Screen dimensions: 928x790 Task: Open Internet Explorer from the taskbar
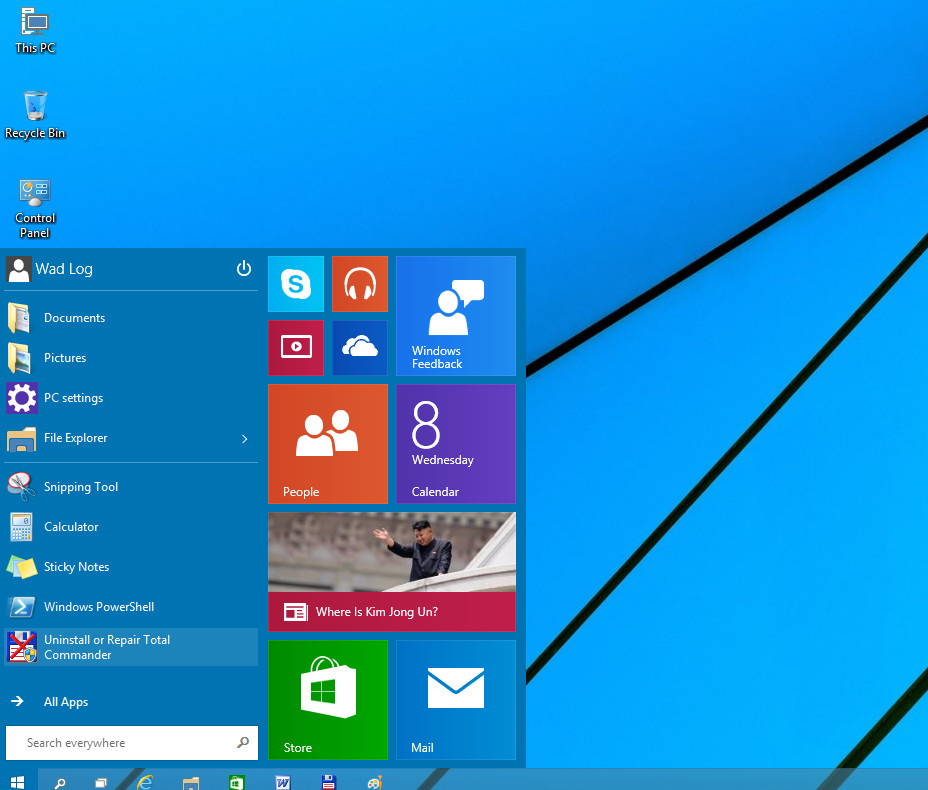point(146,782)
